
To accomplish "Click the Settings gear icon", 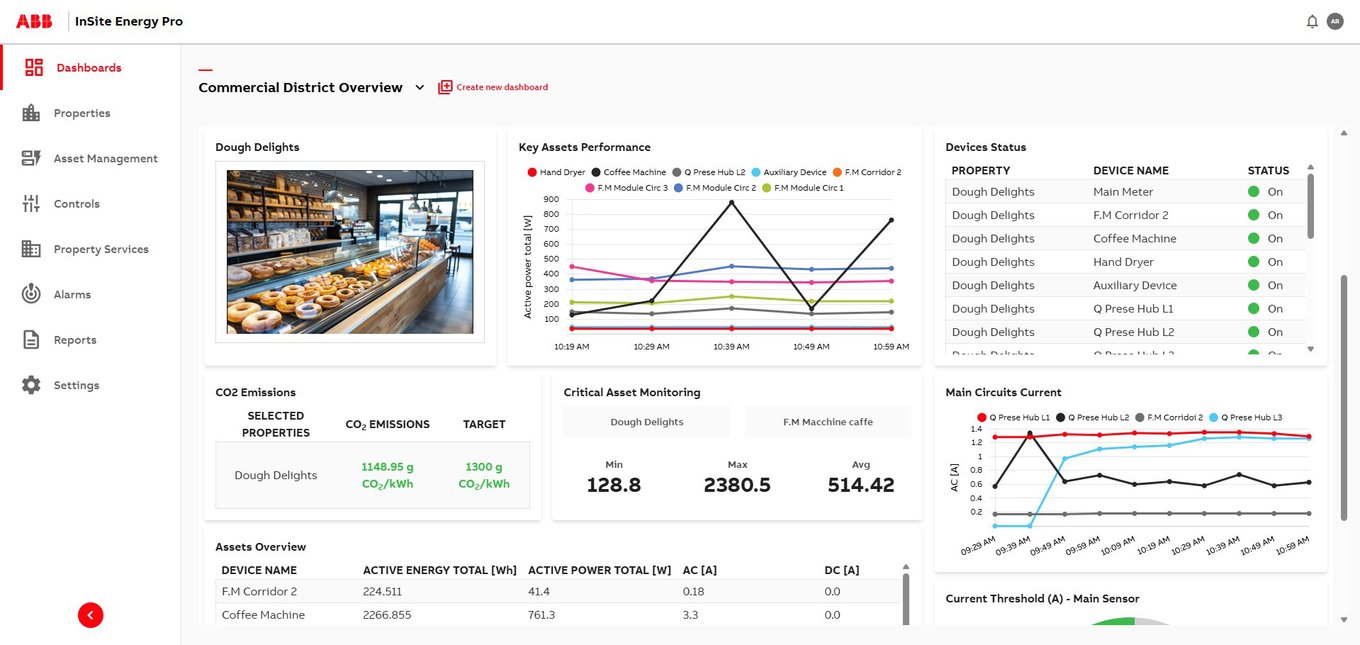I will [31, 385].
